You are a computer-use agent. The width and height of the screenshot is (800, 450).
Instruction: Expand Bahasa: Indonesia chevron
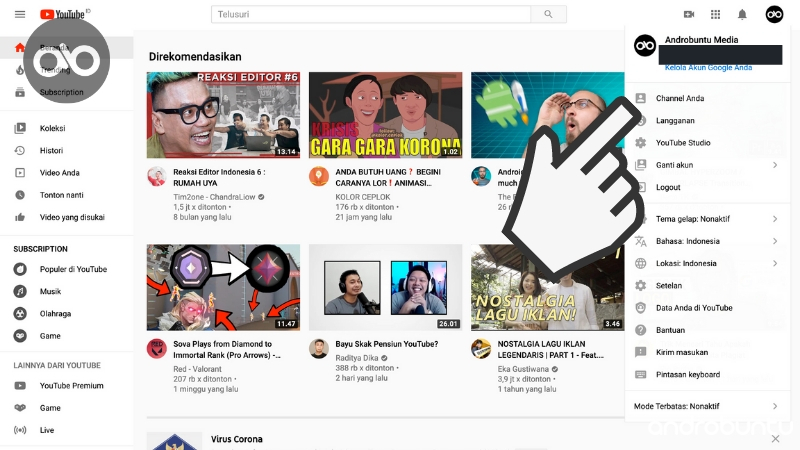click(775, 241)
